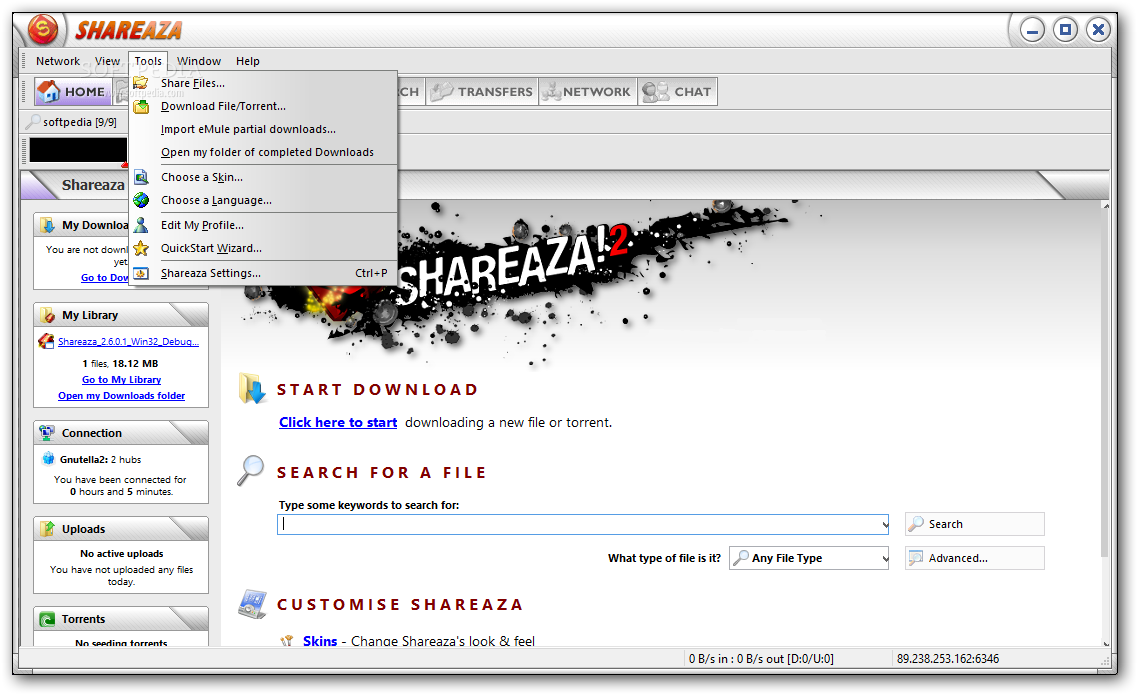This screenshot has width=1138, height=695.
Task: Select Share Files... menu entry
Action: pyautogui.click(x=263, y=83)
